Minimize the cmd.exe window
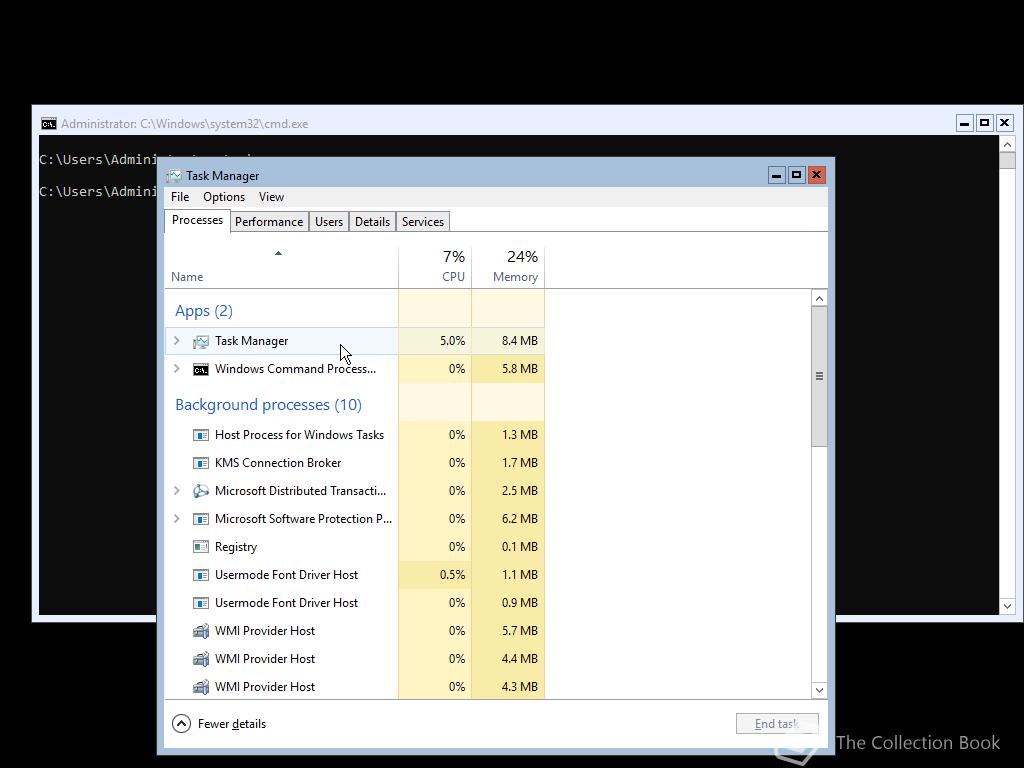Screen dimensions: 1024x768 coord(965,123)
